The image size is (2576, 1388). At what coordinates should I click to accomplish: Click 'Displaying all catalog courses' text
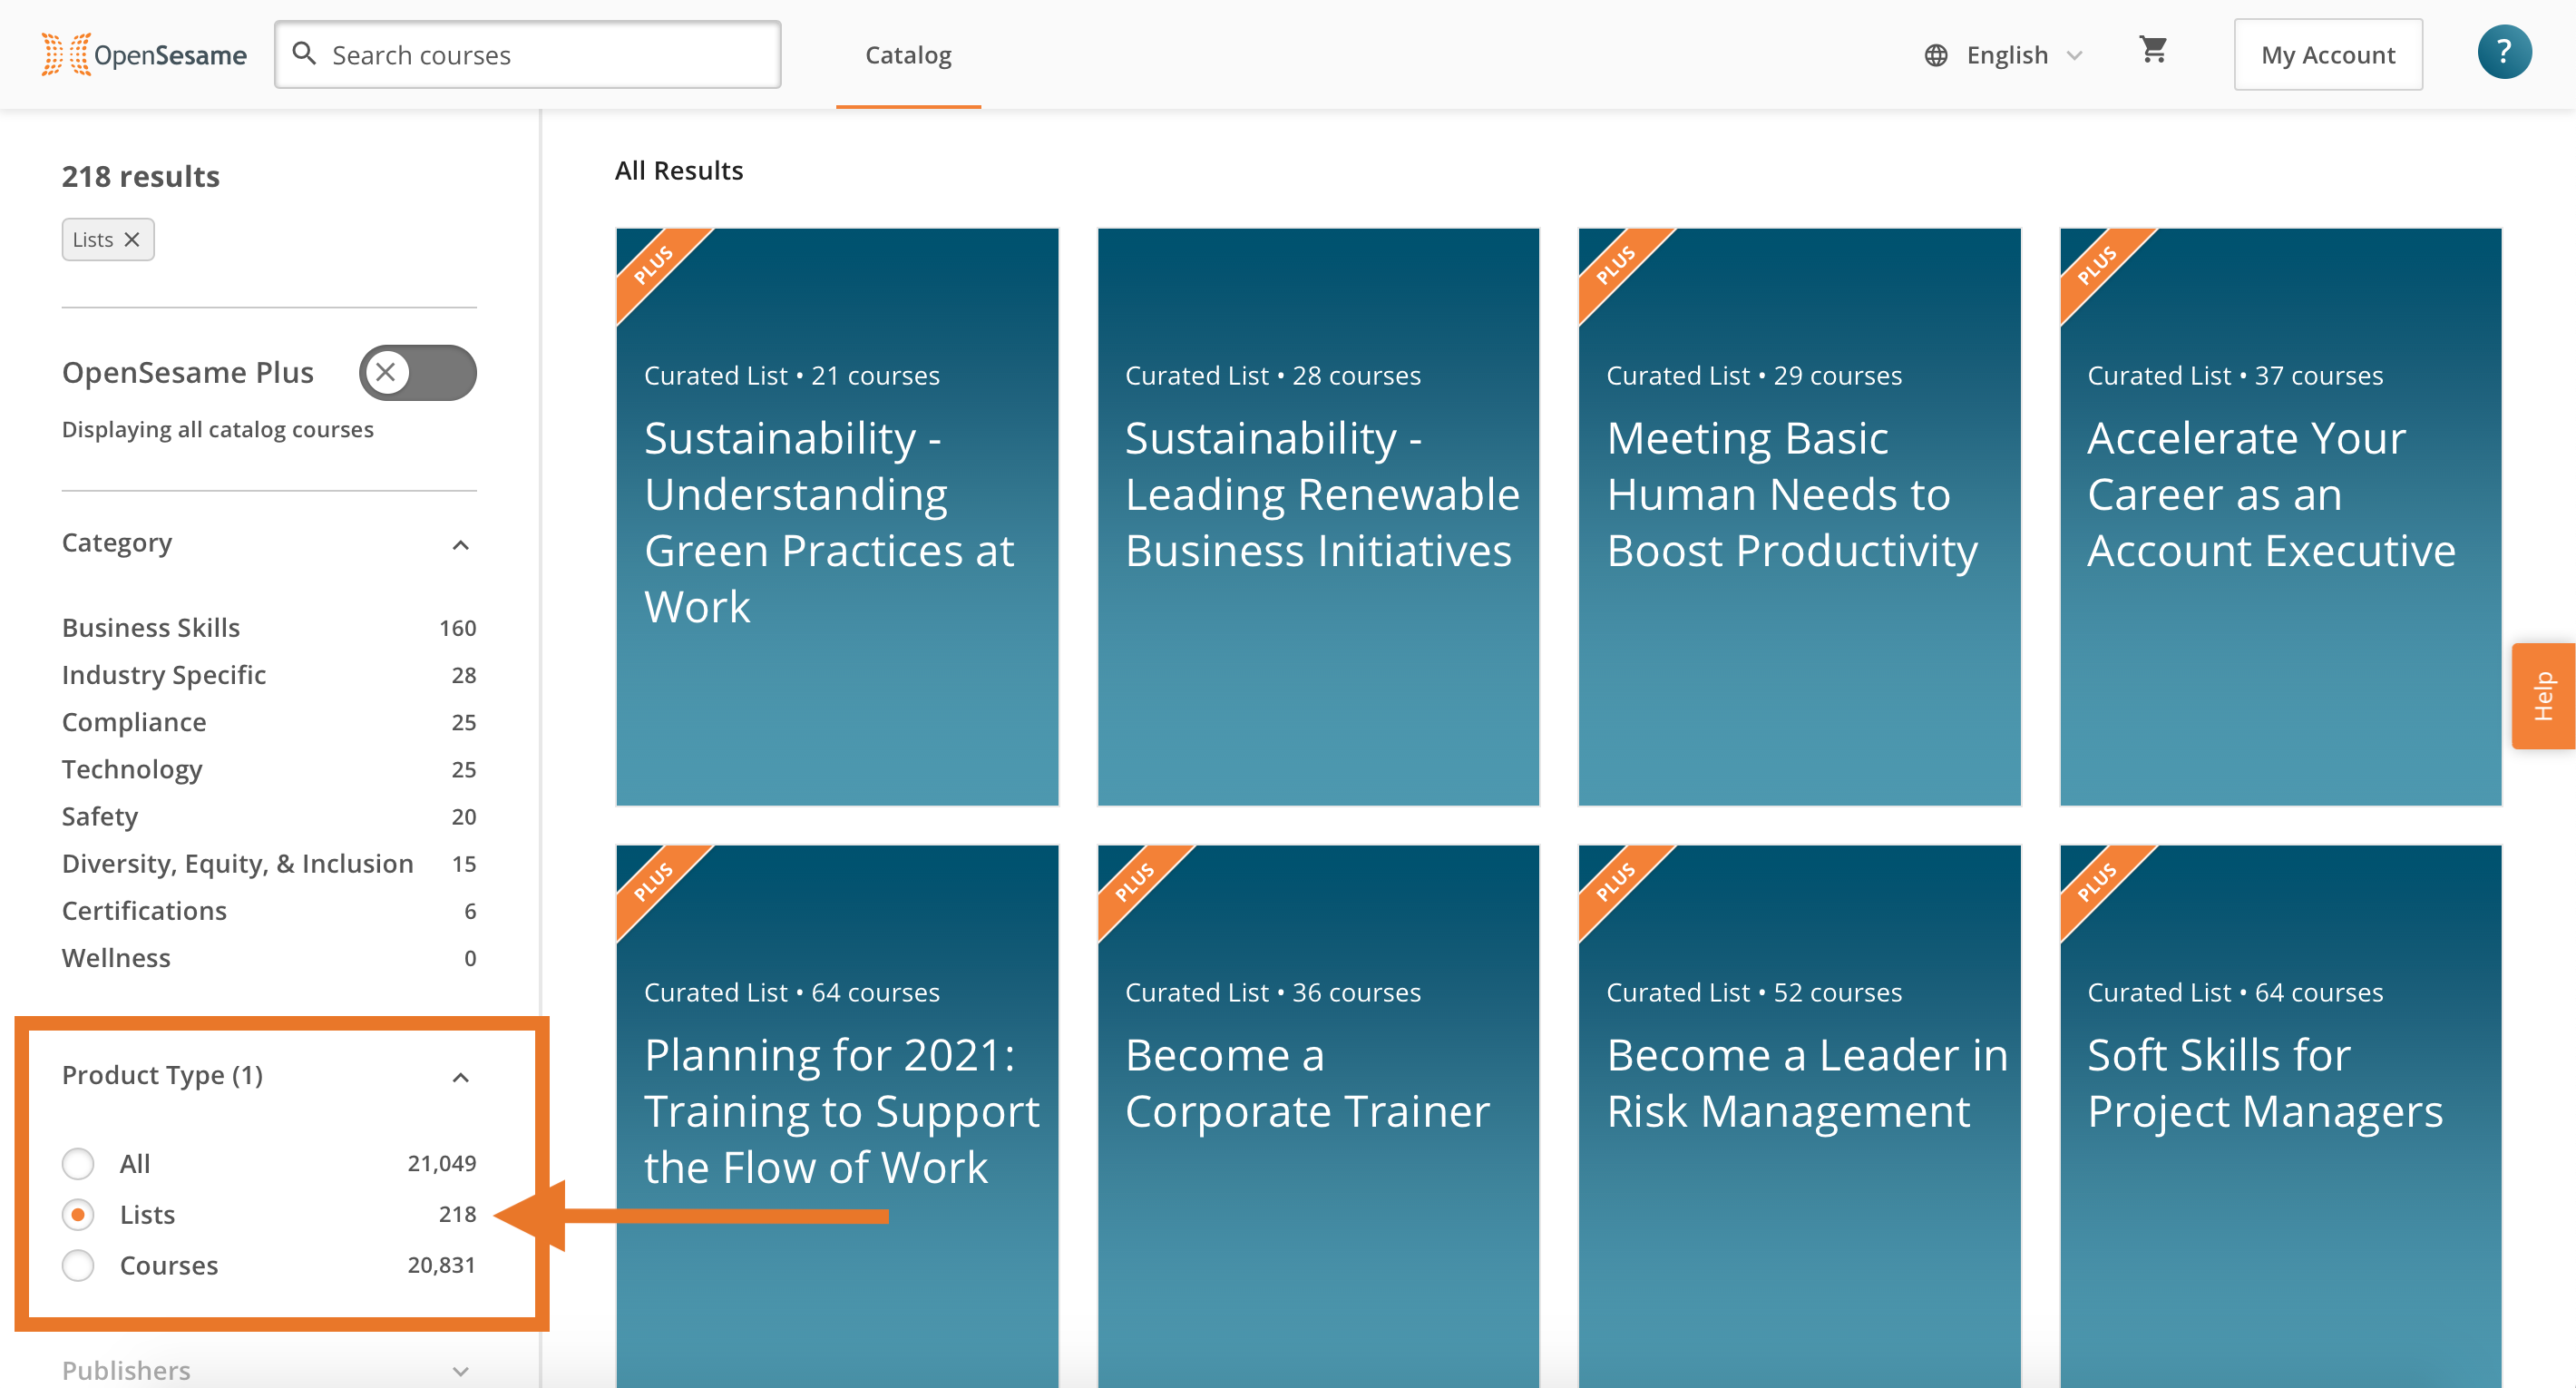click(218, 429)
